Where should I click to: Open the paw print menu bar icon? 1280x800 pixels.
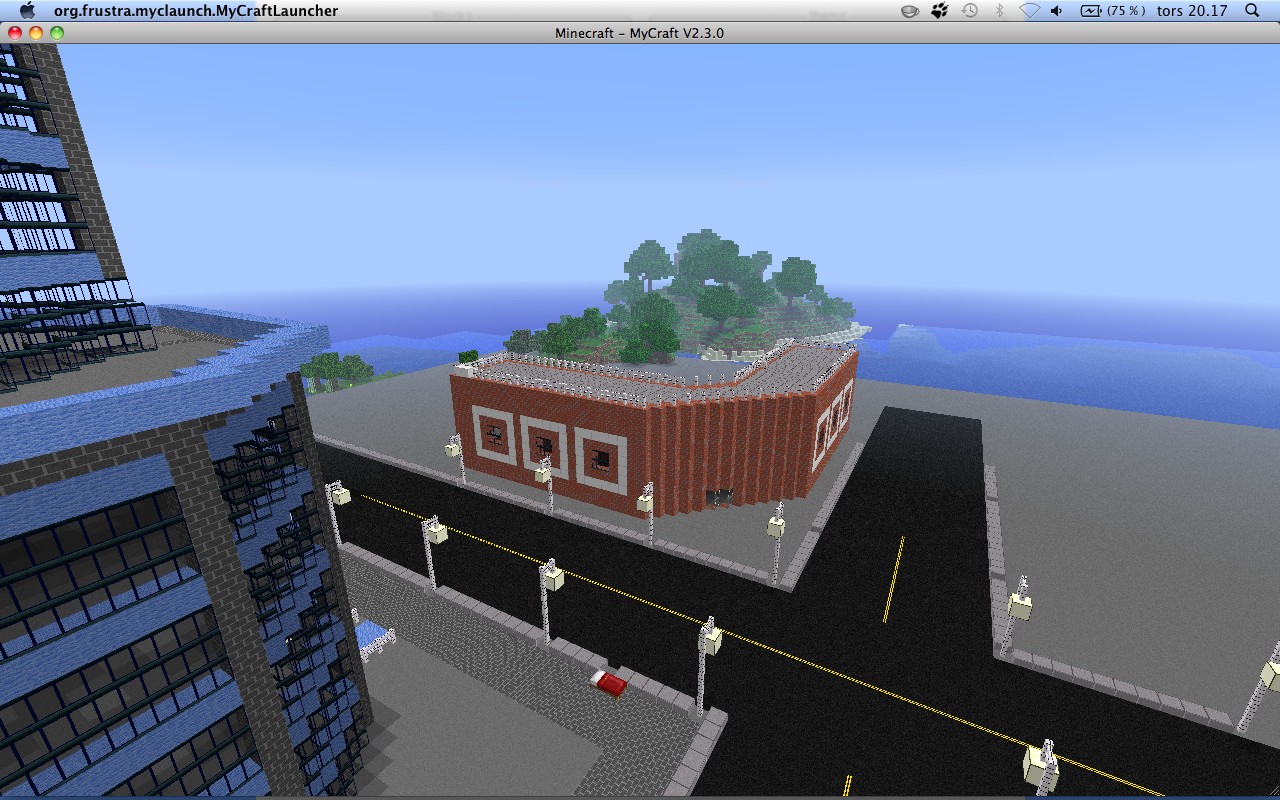(940, 11)
